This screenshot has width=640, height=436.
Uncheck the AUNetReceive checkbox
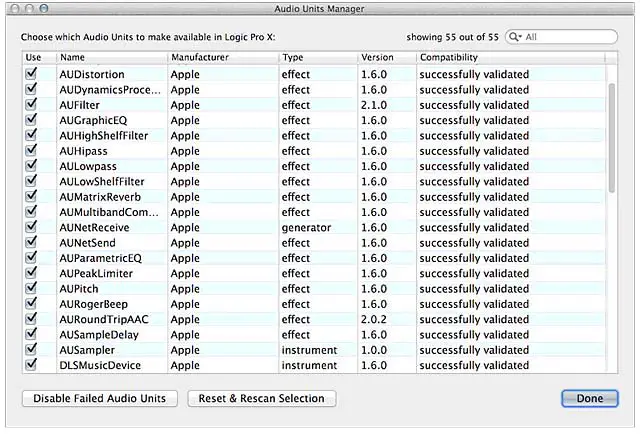(x=31, y=227)
